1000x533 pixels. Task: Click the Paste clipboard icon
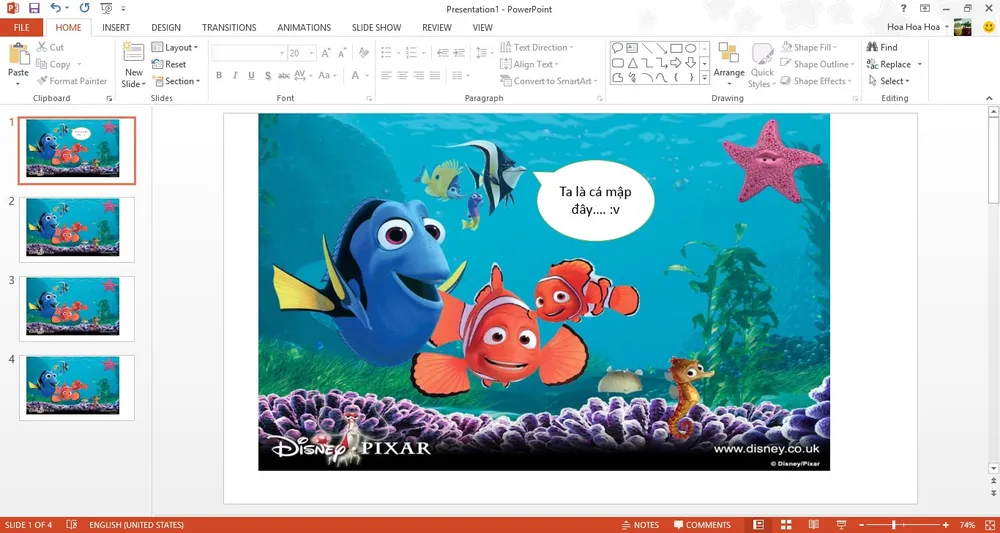[x=18, y=54]
